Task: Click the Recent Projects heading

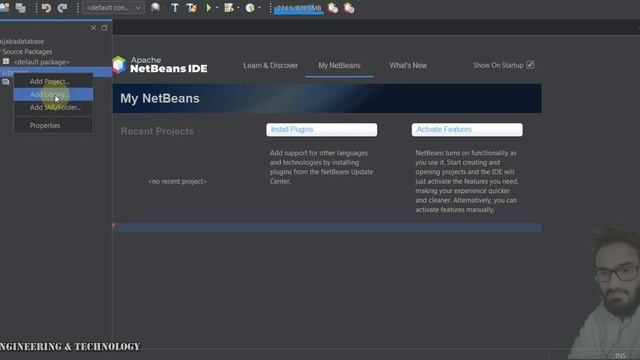Action: tap(157, 131)
